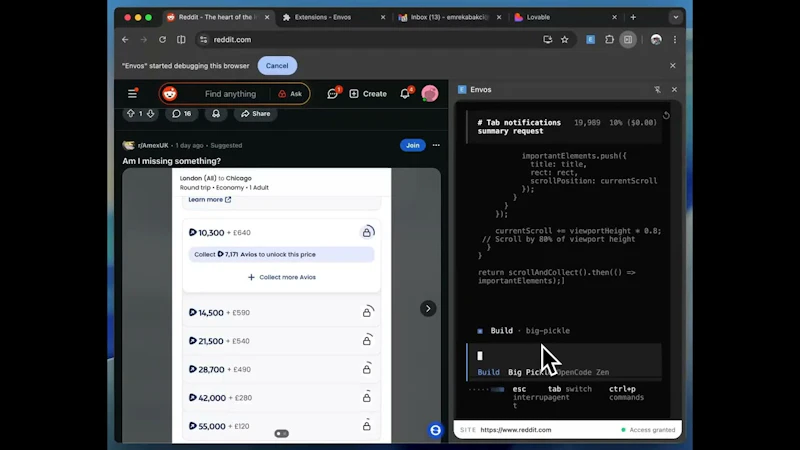Click the site info icon in address bar
The image size is (800, 450).
pos(204,39)
